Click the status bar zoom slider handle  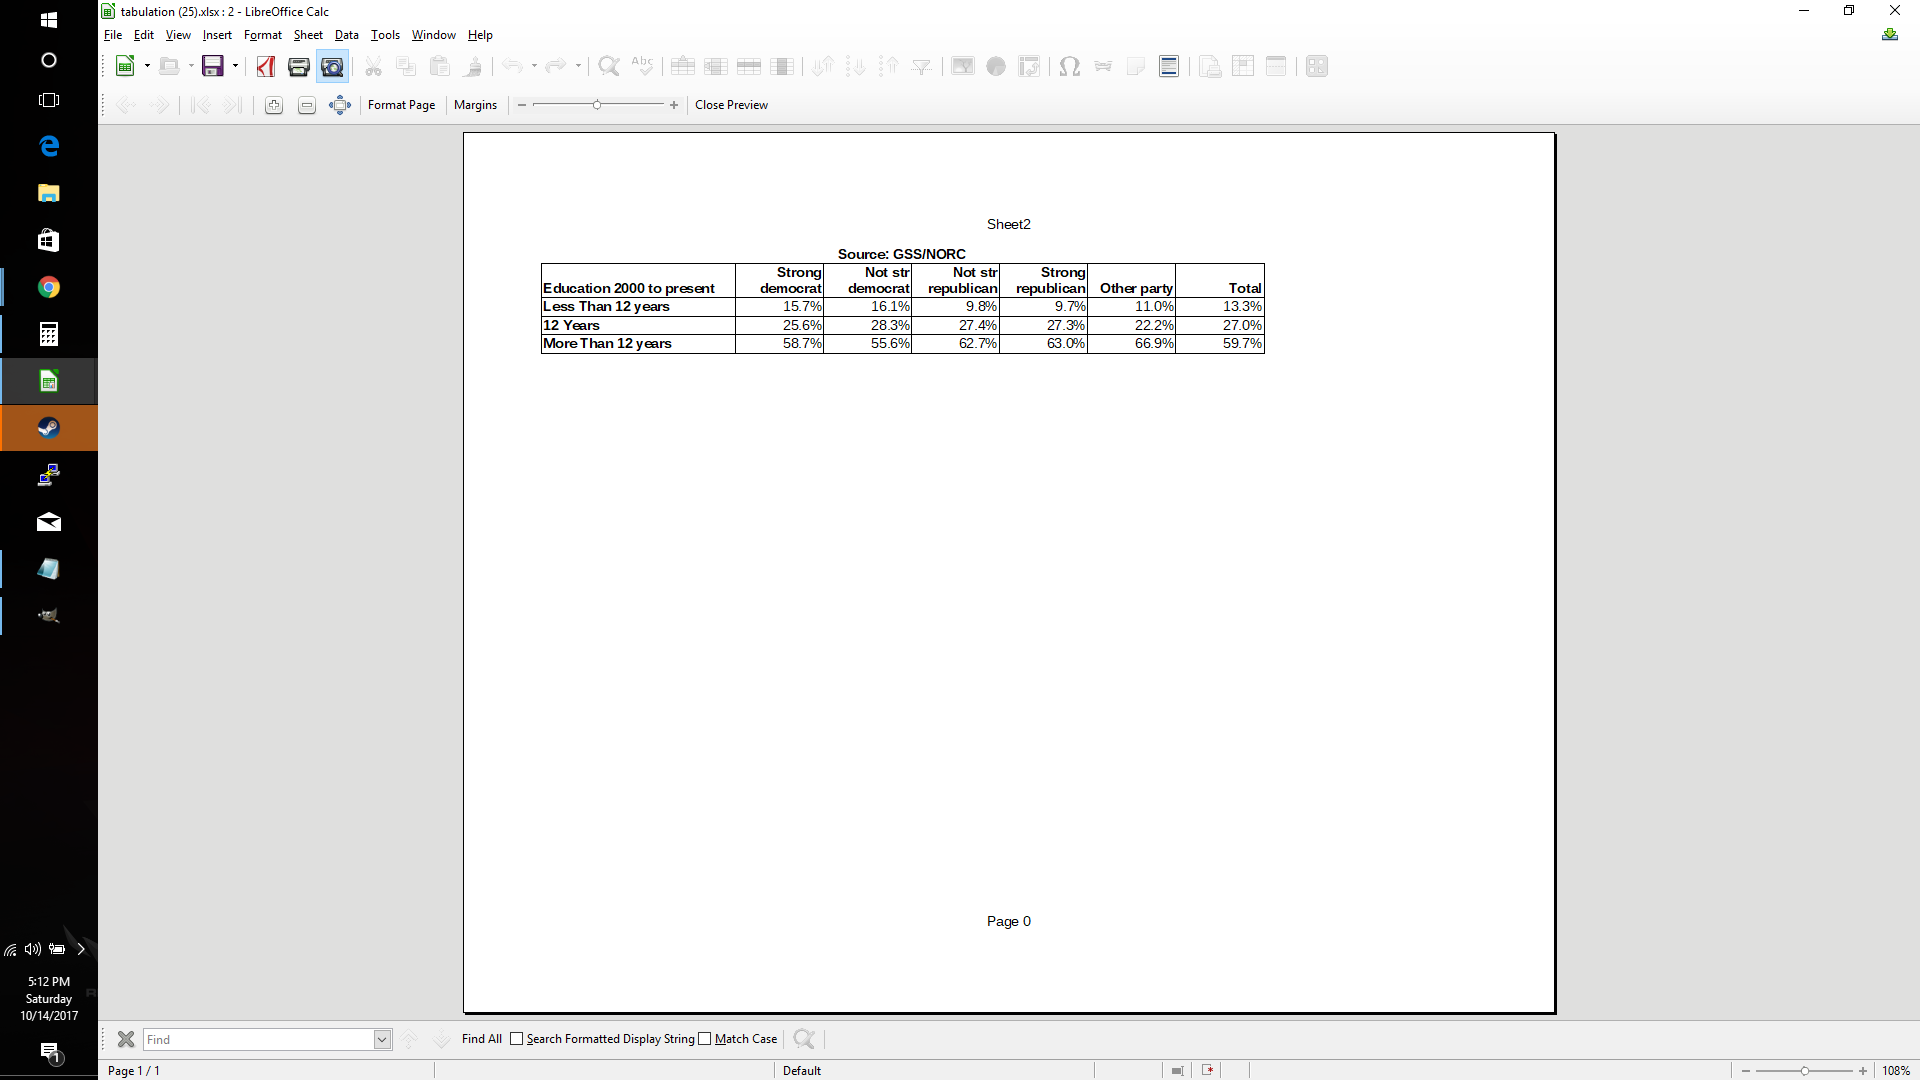click(1805, 1071)
